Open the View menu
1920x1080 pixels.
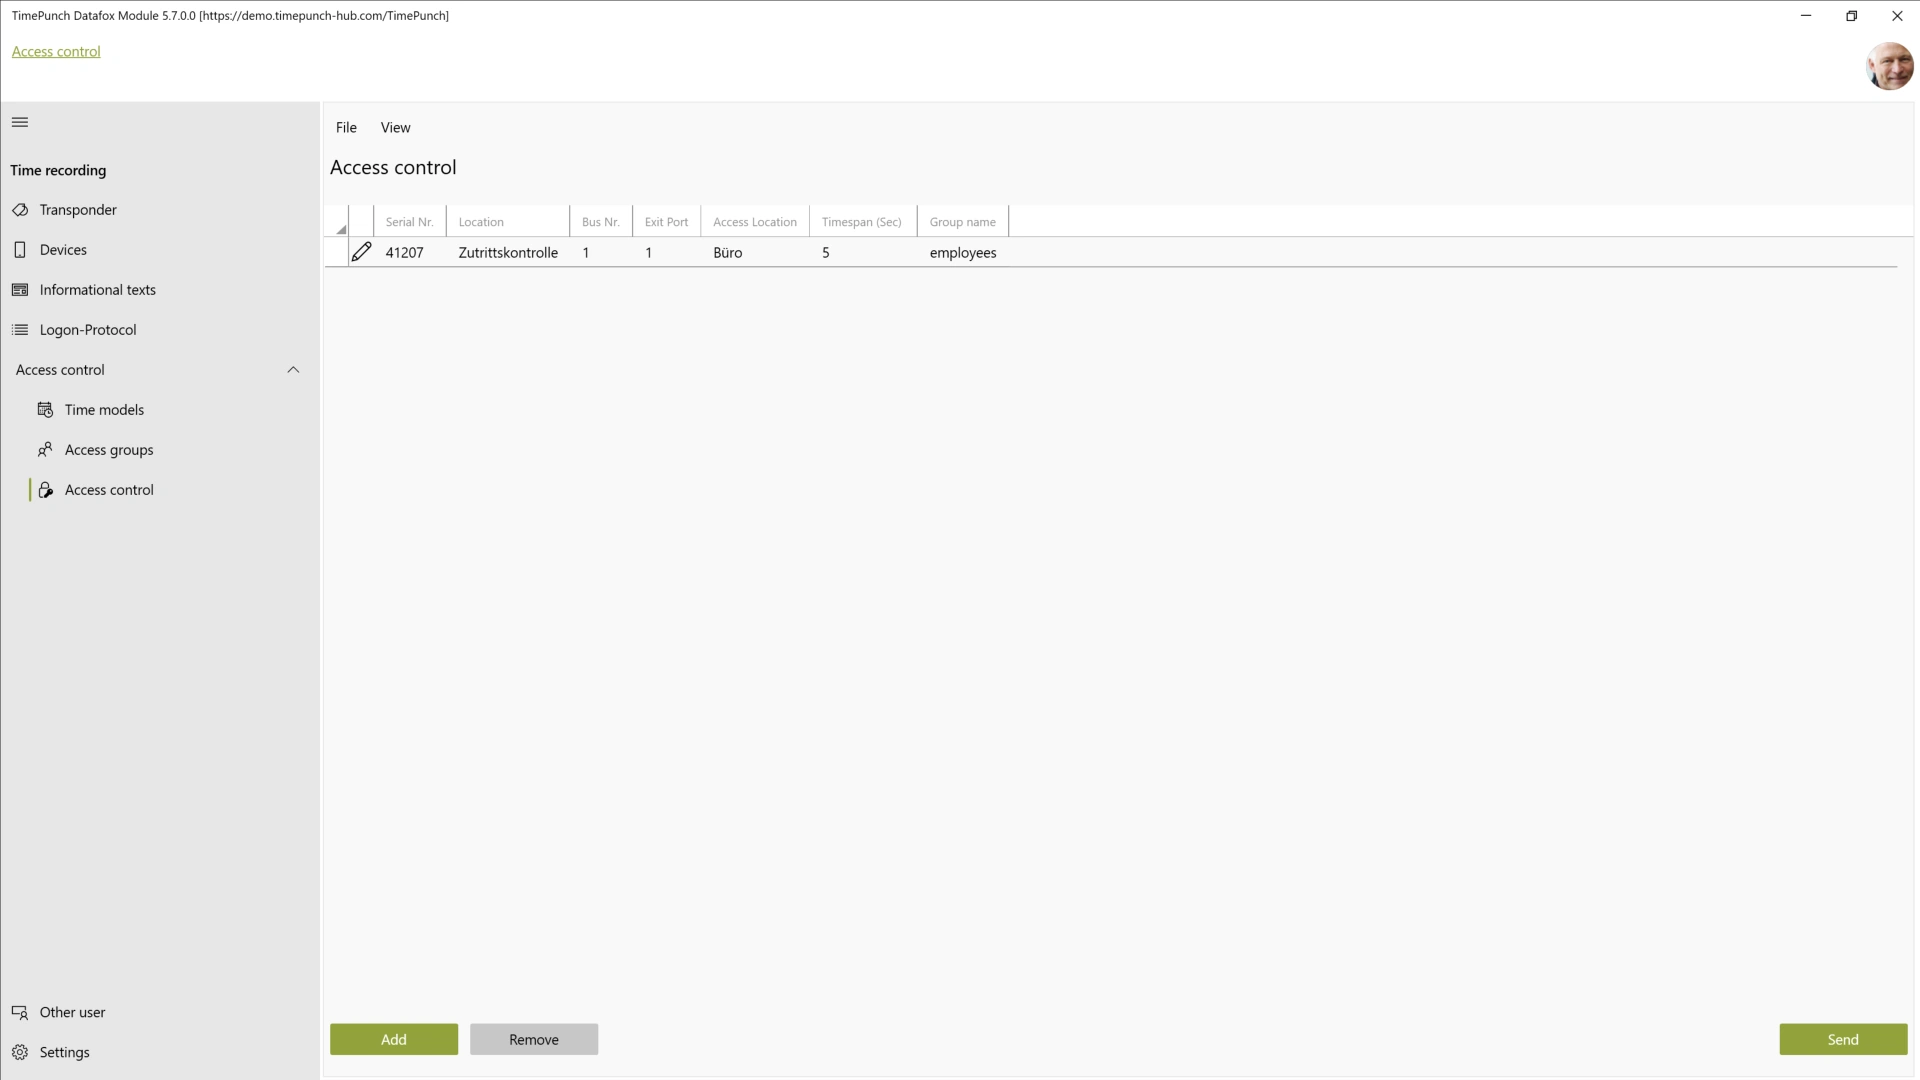tap(396, 127)
